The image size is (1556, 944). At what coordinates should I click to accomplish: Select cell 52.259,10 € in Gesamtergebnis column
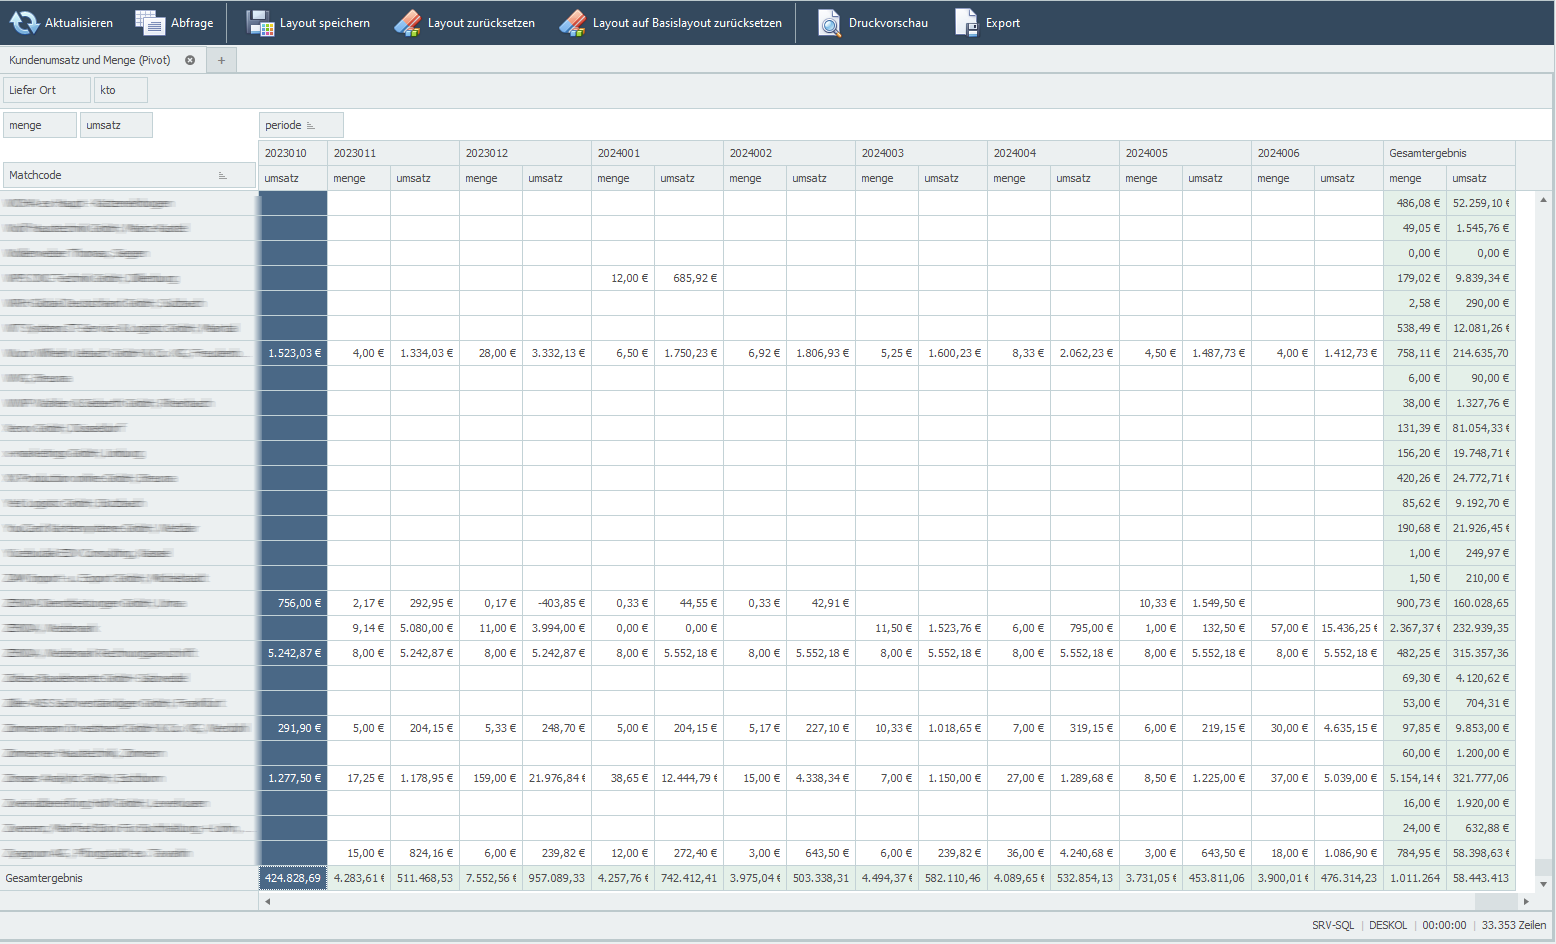pyautogui.click(x=1481, y=203)
